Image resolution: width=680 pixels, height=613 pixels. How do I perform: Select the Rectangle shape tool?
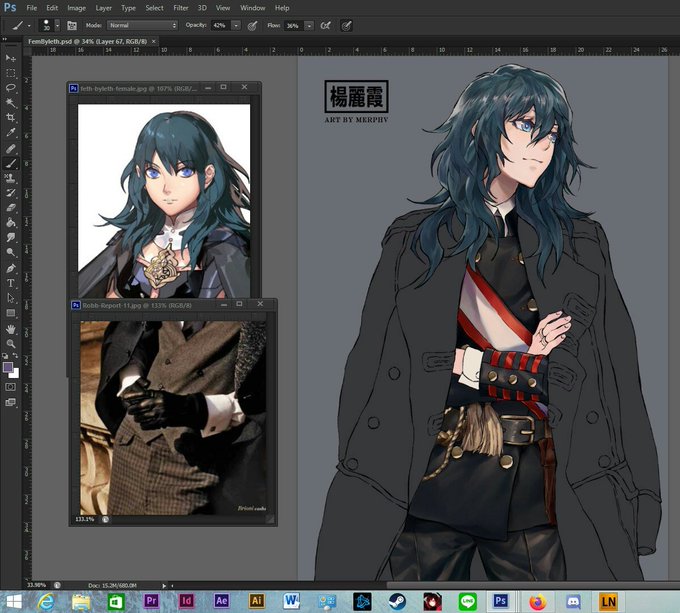(x=11, y=313)
